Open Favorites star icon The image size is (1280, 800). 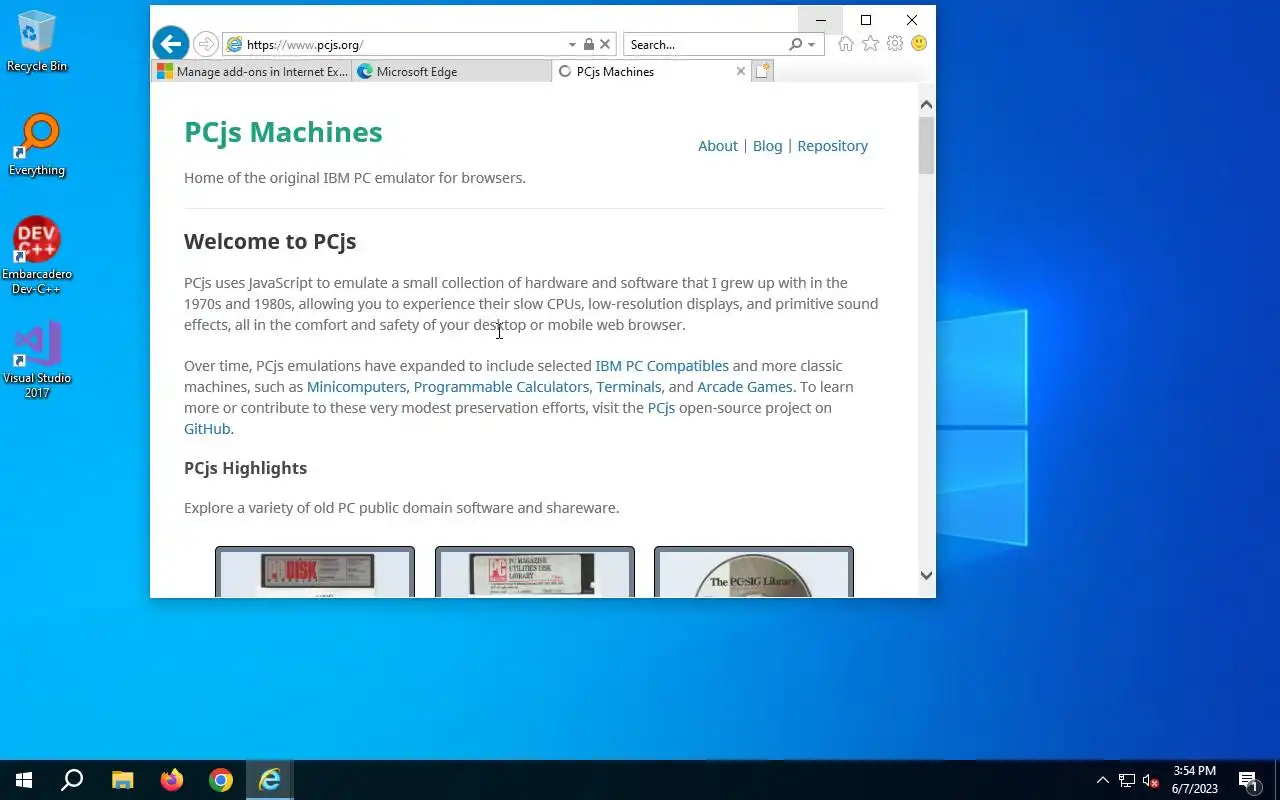871,44
